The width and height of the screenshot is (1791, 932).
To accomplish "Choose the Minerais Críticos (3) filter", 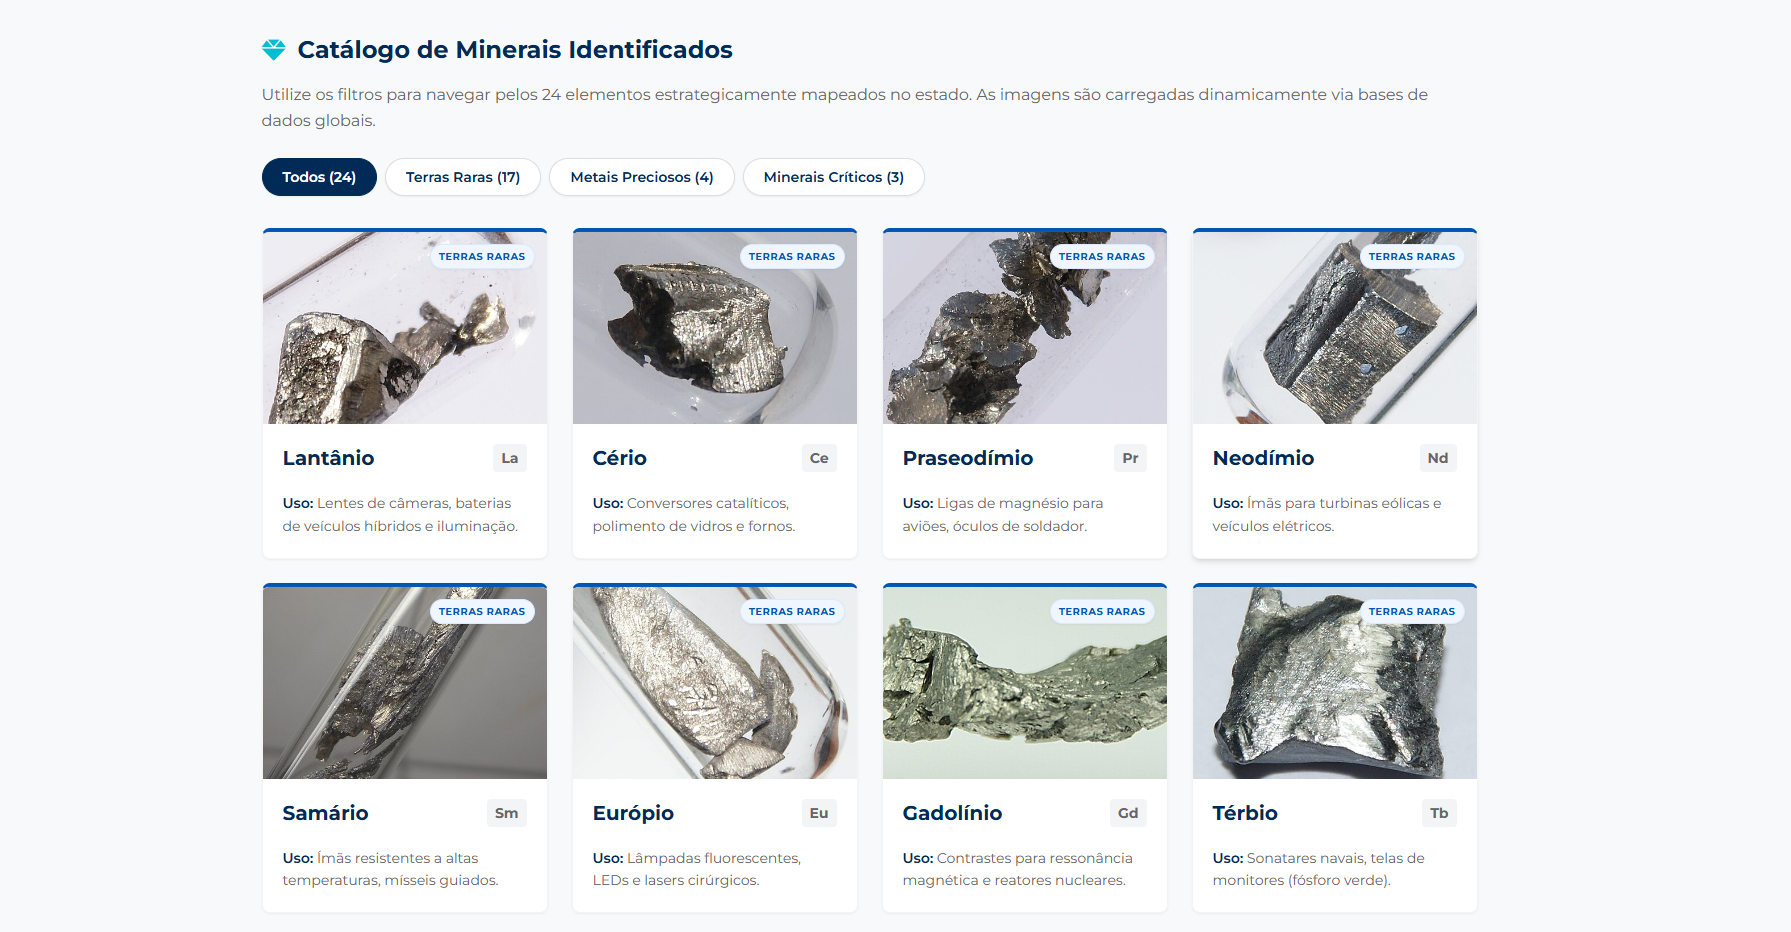I will (834, 177).
